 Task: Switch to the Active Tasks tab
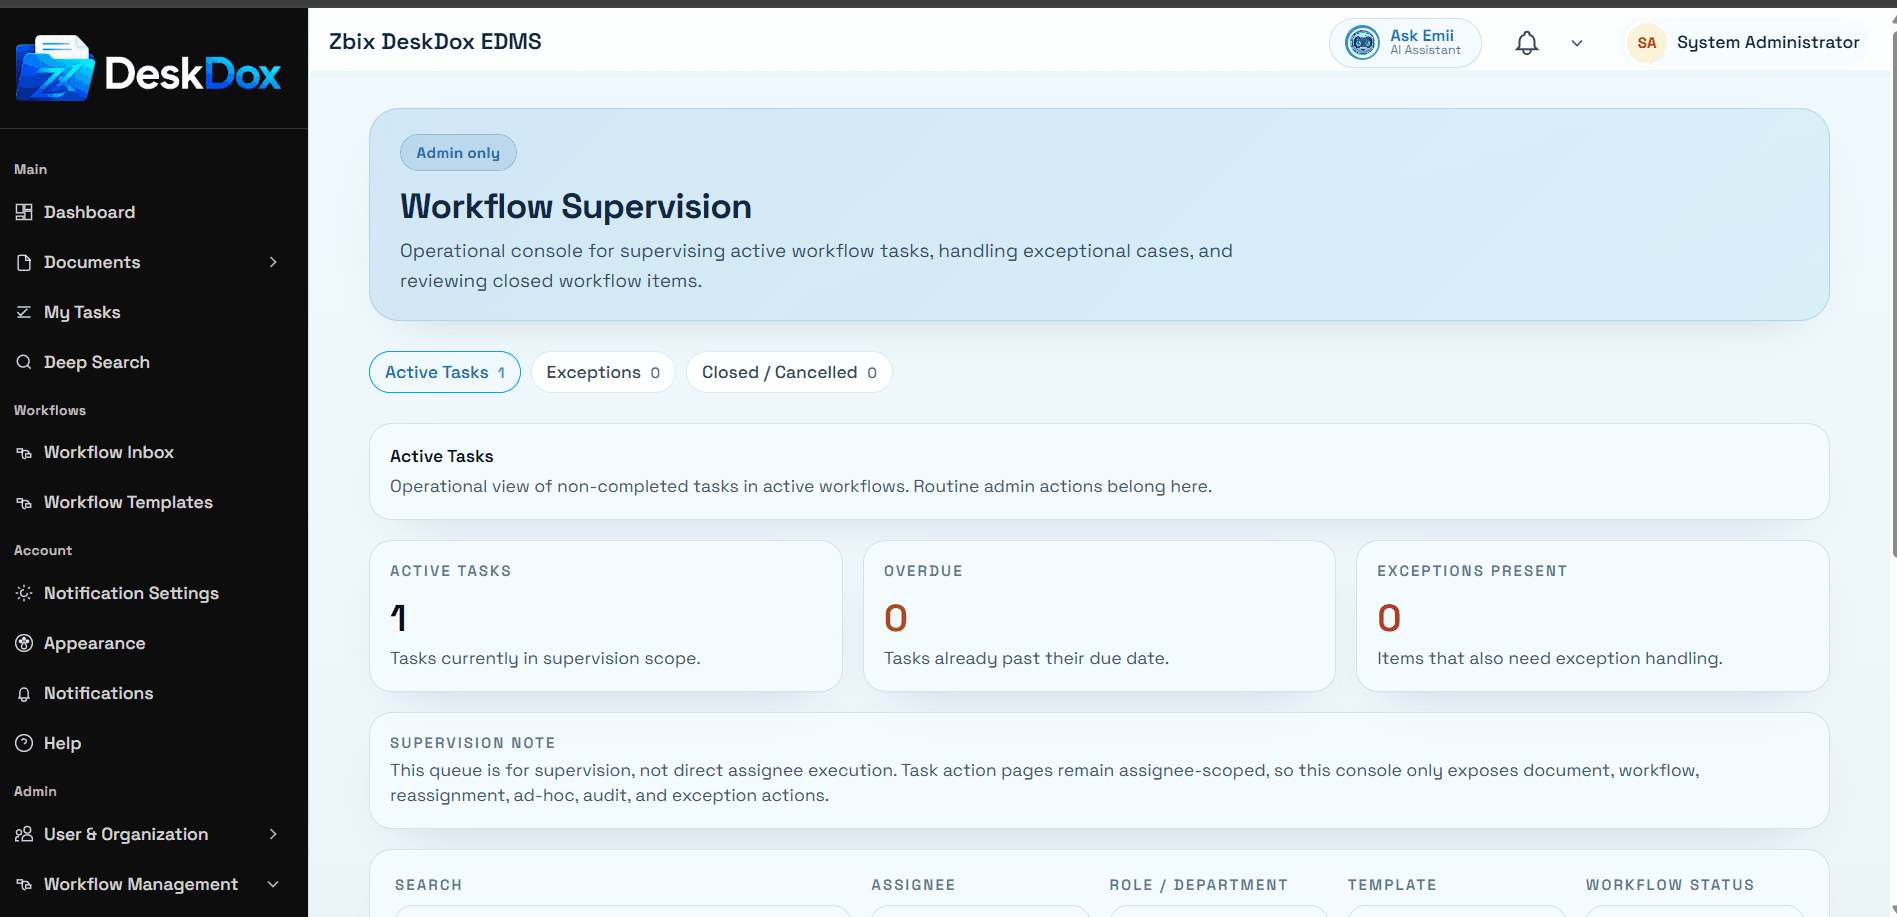click(x=445, y=372)
